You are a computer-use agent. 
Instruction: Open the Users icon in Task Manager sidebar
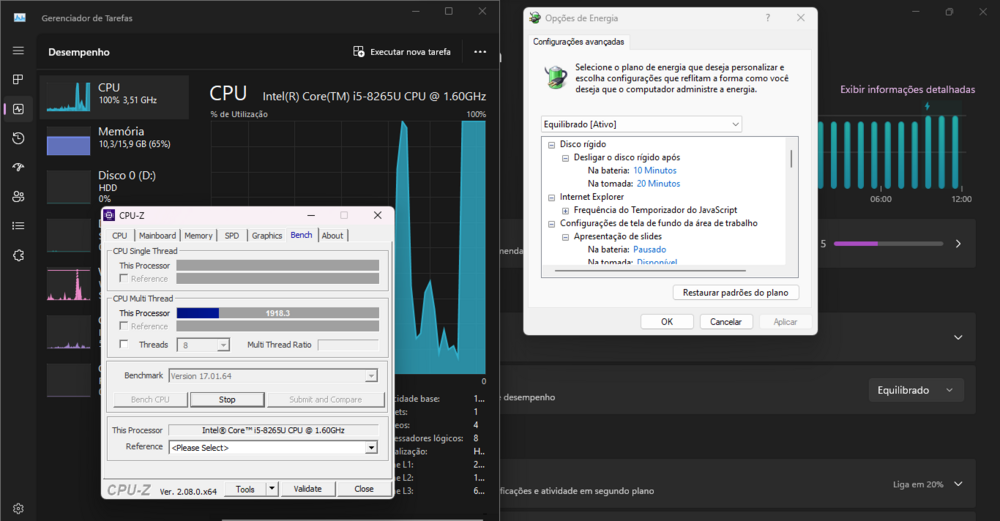pyautogui.click(x=18, y=196)
